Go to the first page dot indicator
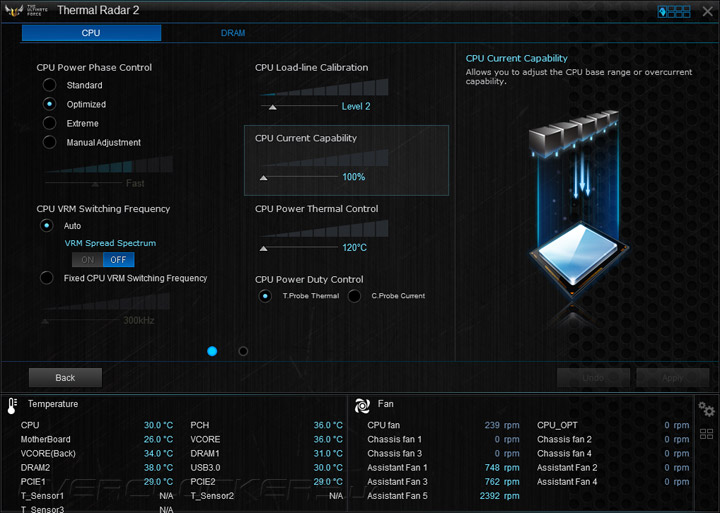 212,351
